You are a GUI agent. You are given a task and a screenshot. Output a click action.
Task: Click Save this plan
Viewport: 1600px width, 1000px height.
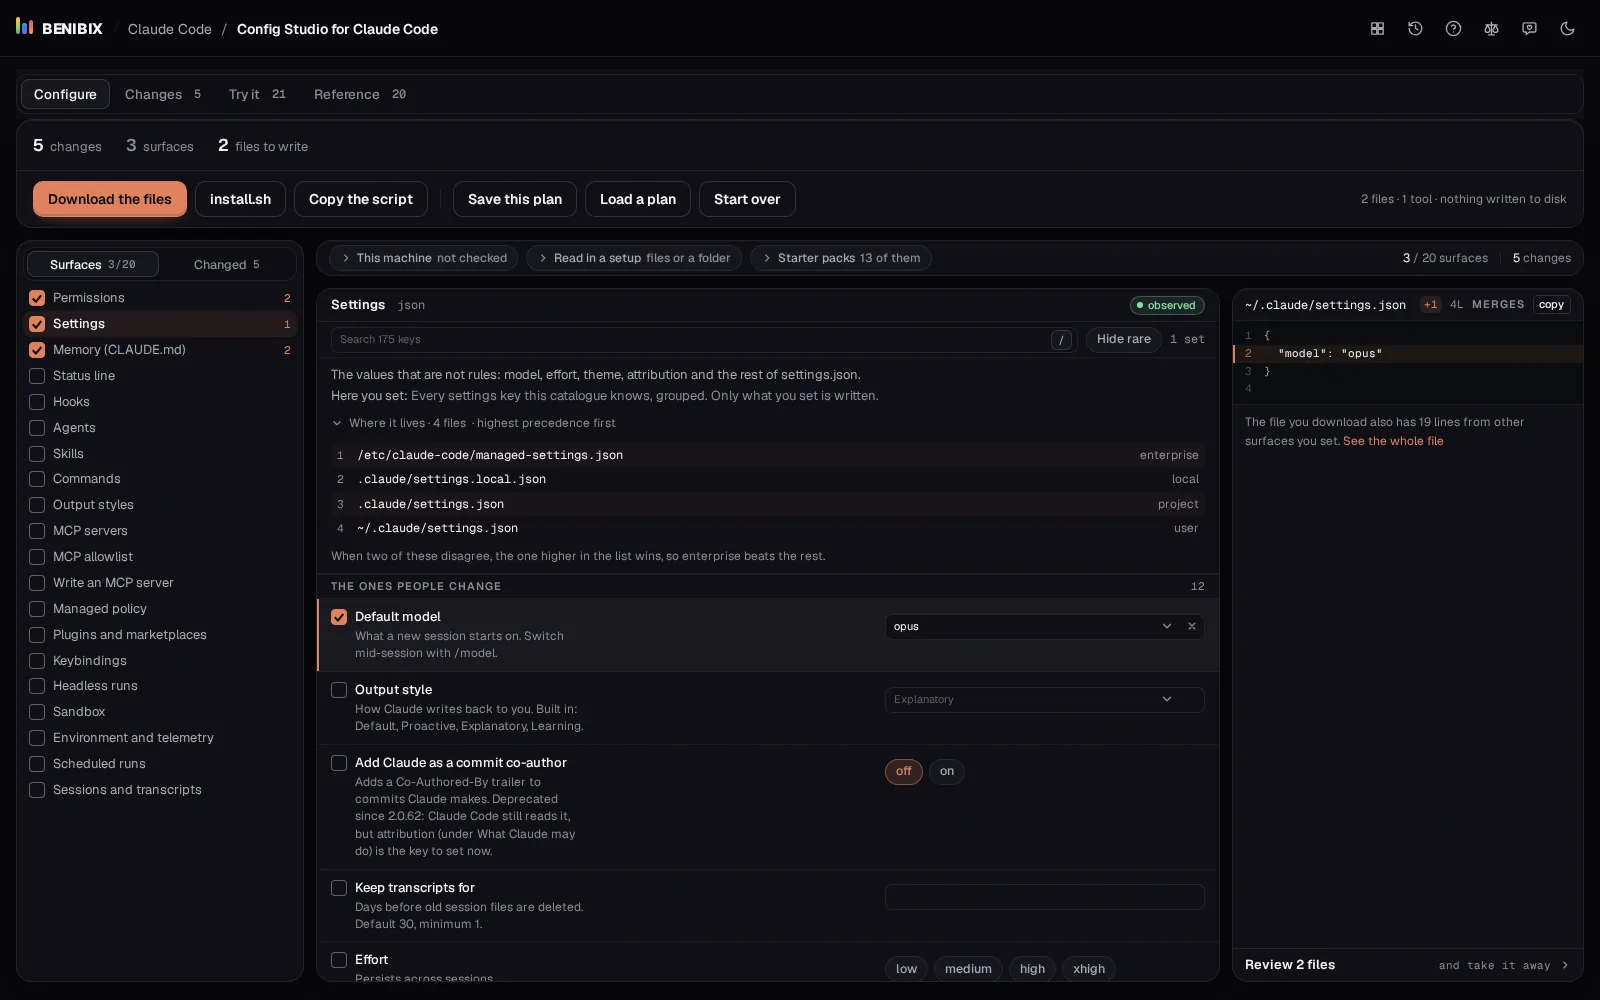pyautogui.click(x=515, y=199)
